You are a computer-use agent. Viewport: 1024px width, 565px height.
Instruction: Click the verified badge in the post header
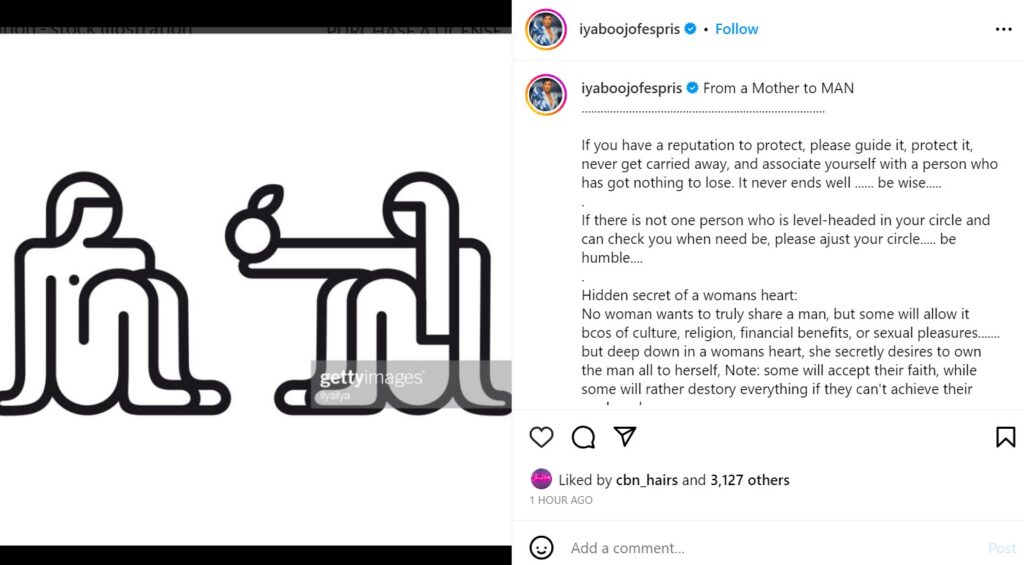[x=690, y=29]
